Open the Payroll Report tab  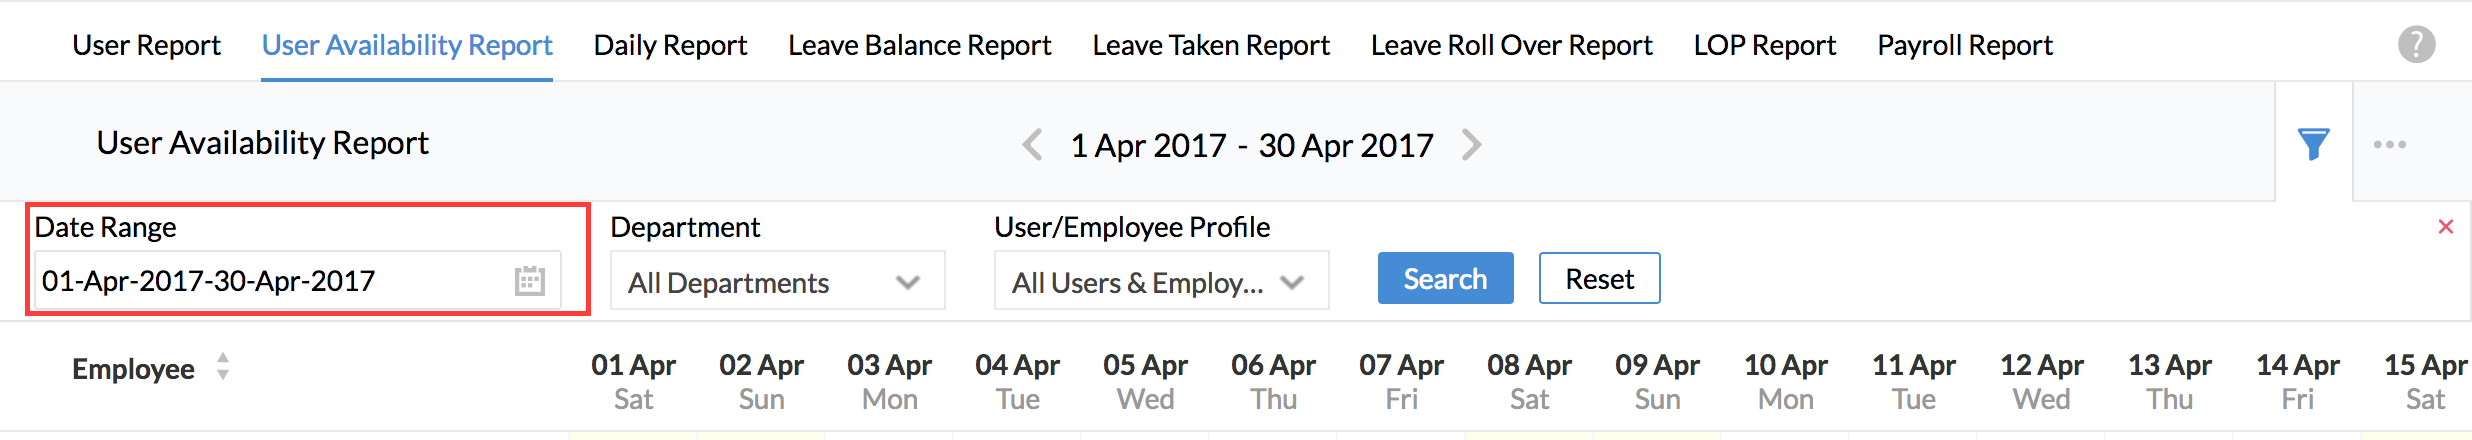tap(1964, 45)
